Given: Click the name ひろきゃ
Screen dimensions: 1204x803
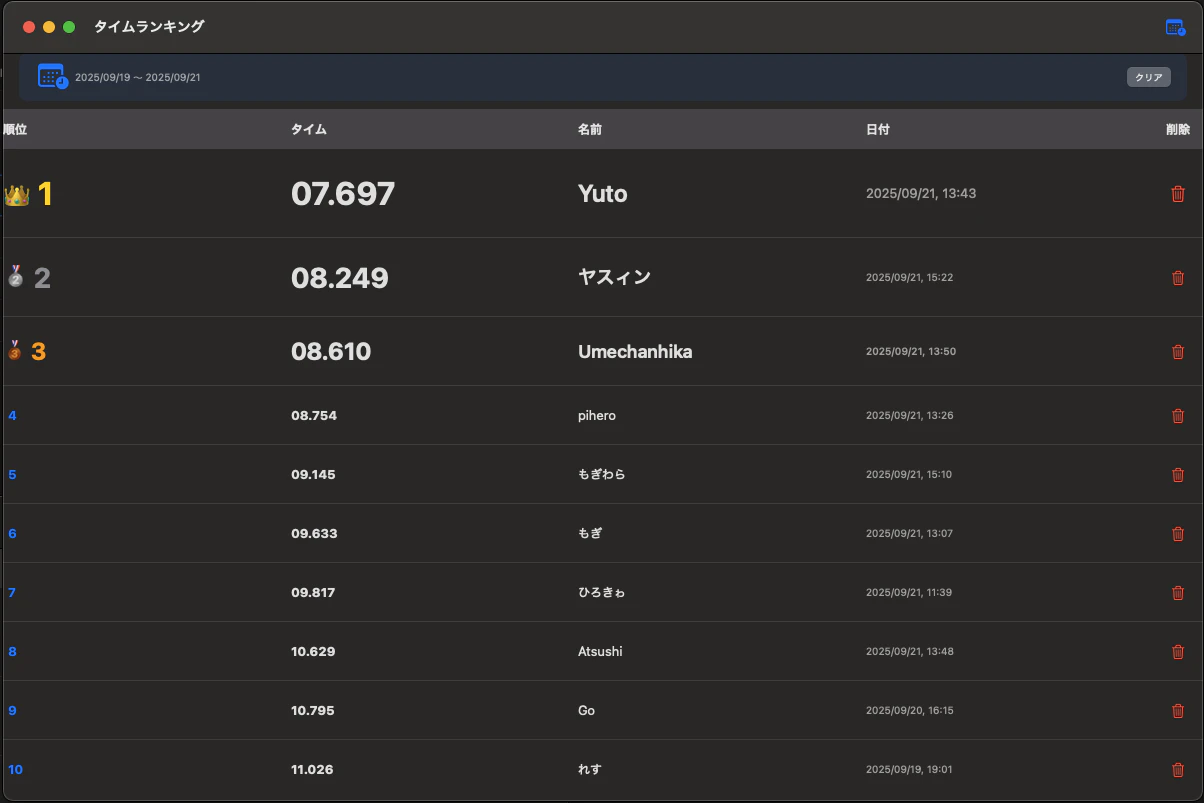Looking at the screenshot, I should pos(602,593).
